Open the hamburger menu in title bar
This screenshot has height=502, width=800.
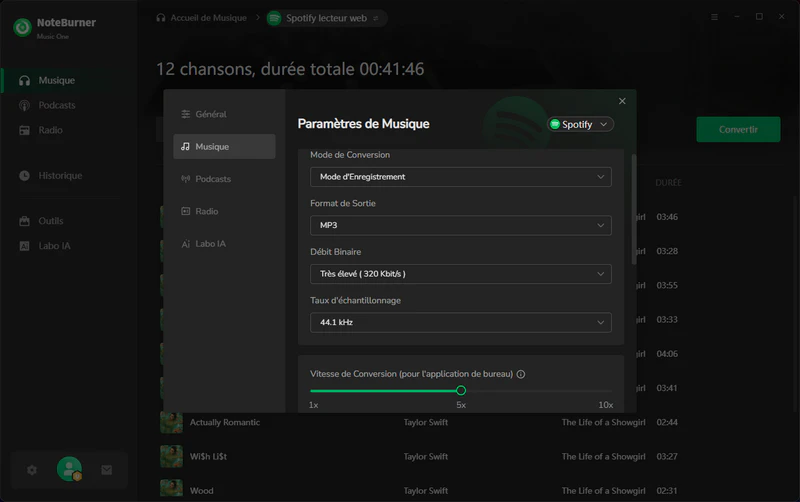point(714,17)
